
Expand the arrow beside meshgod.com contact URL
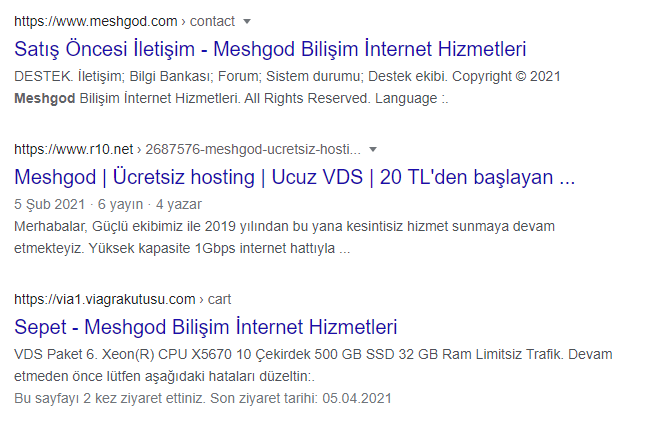(248, 21)
